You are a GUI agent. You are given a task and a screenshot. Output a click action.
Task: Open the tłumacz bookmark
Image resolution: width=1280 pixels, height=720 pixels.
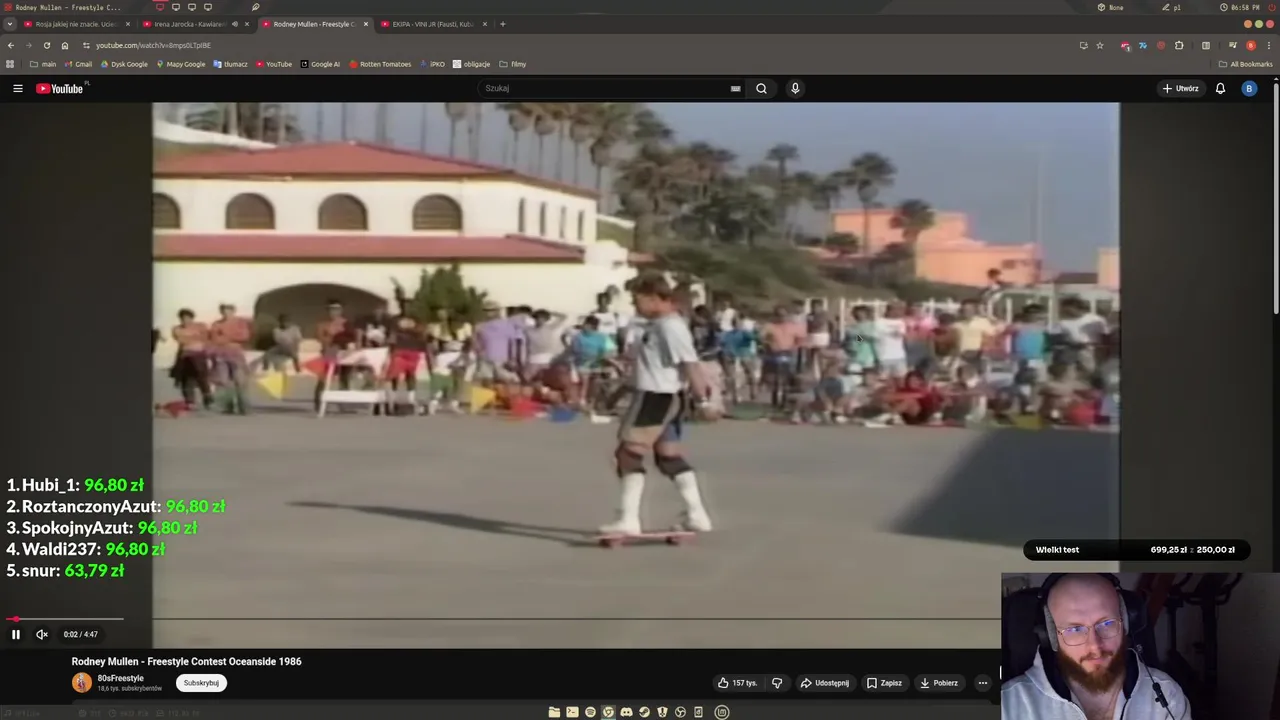(x=230, y=64)
